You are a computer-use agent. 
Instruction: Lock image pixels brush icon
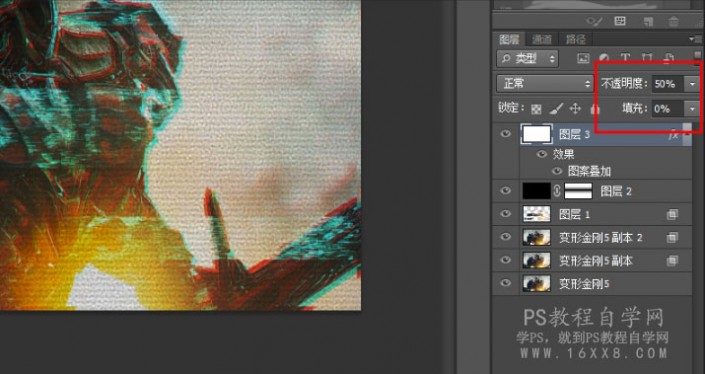click(x=556, y=109)
